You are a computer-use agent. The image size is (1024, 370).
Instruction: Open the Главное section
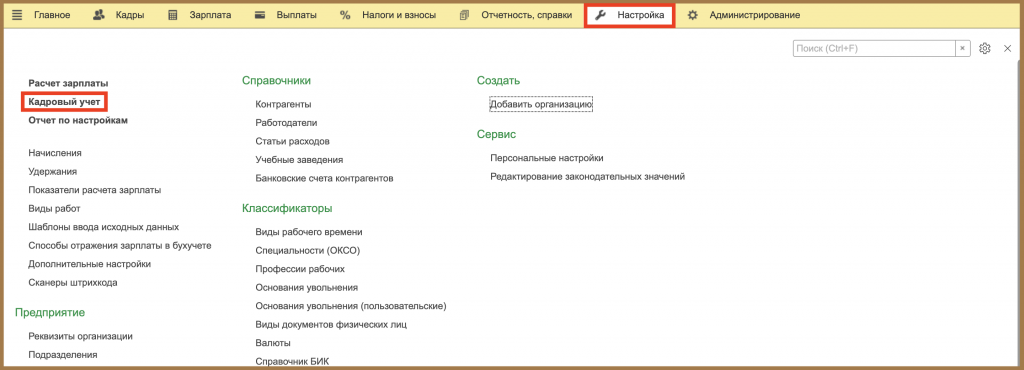pyautogui.click(x=52, y=15)
